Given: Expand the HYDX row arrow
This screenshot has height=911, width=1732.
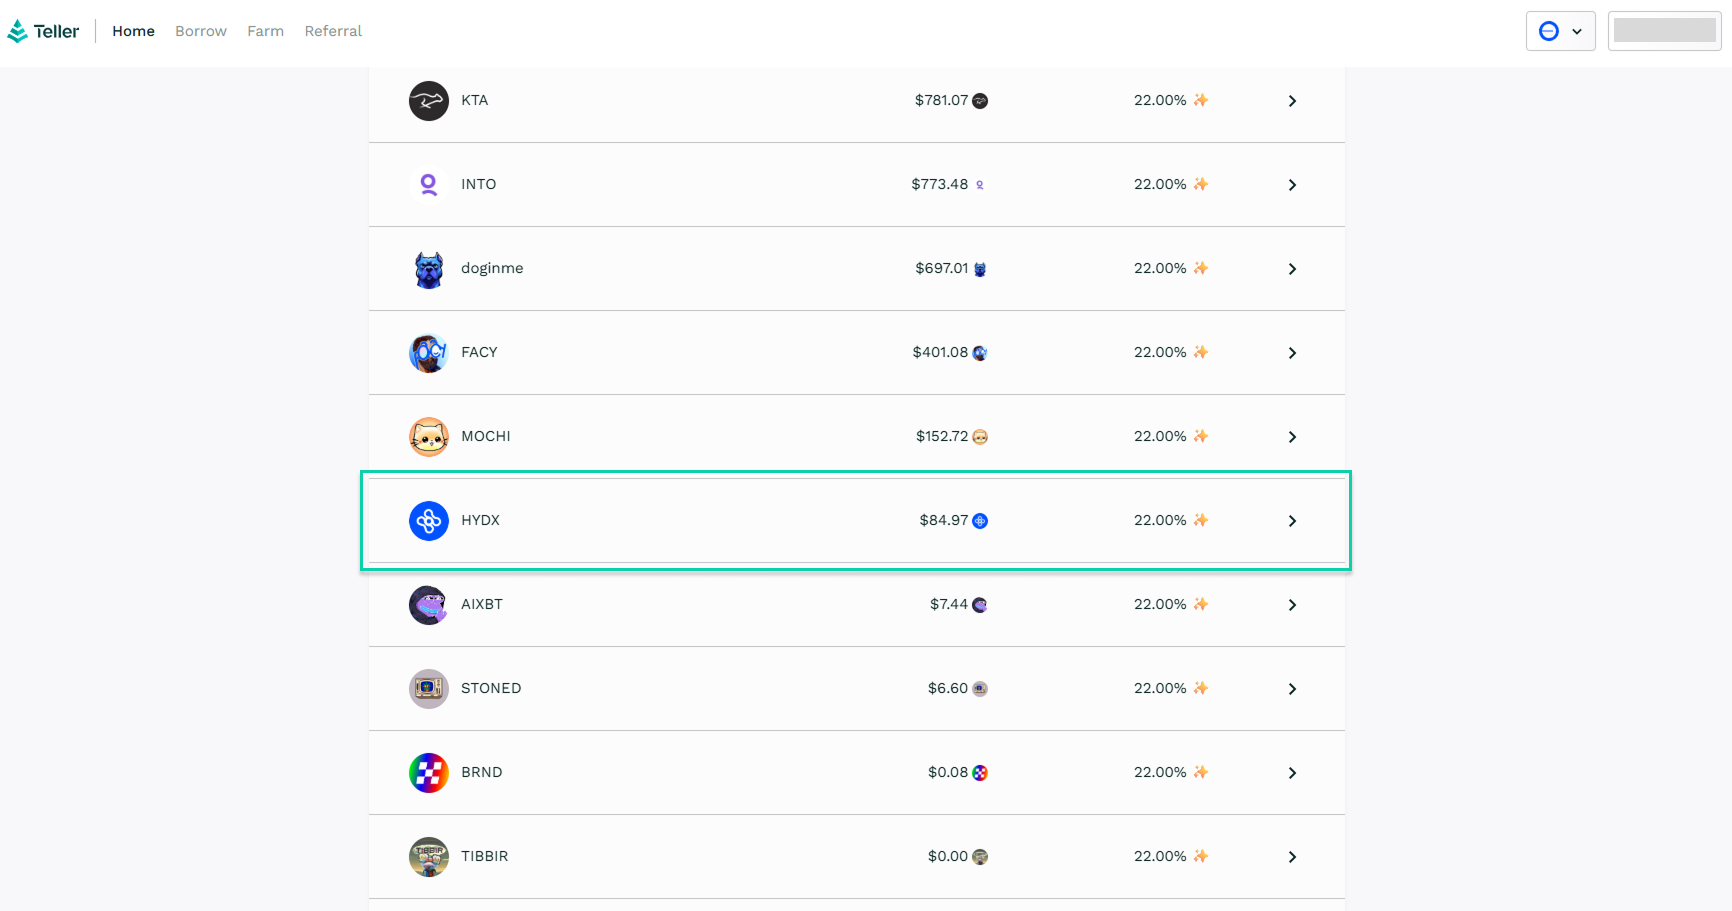Looking at the screenshot, I should [x=1292, y=521].
